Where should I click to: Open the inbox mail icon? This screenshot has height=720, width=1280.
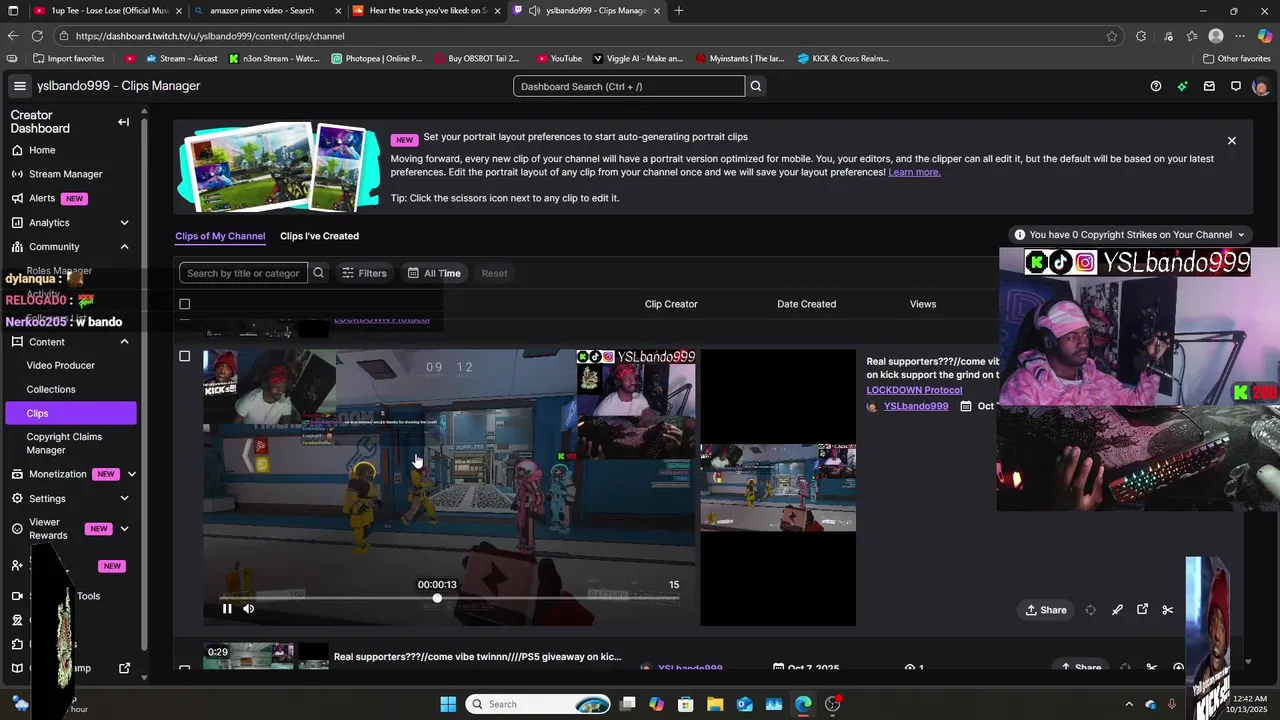tap(1209, 86)
